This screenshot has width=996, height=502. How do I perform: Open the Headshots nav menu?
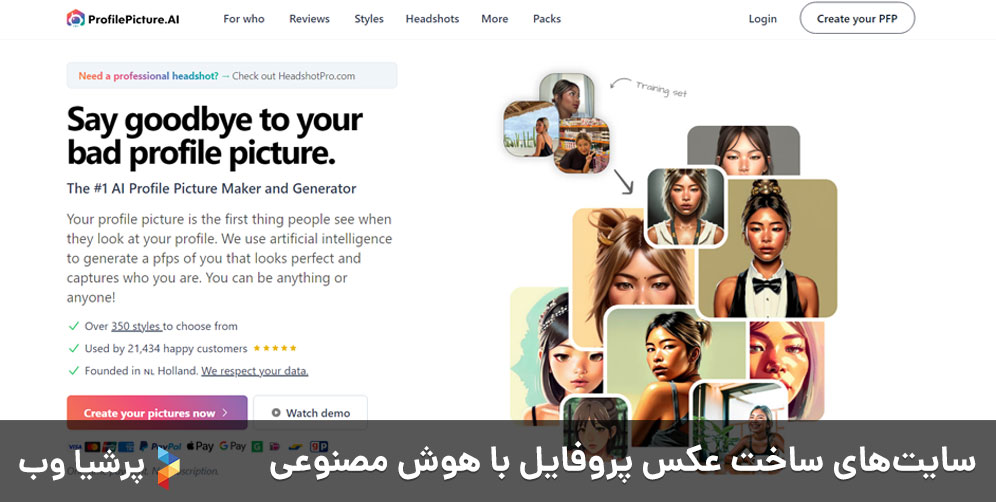pyautogui.click(x=433, y=18)
